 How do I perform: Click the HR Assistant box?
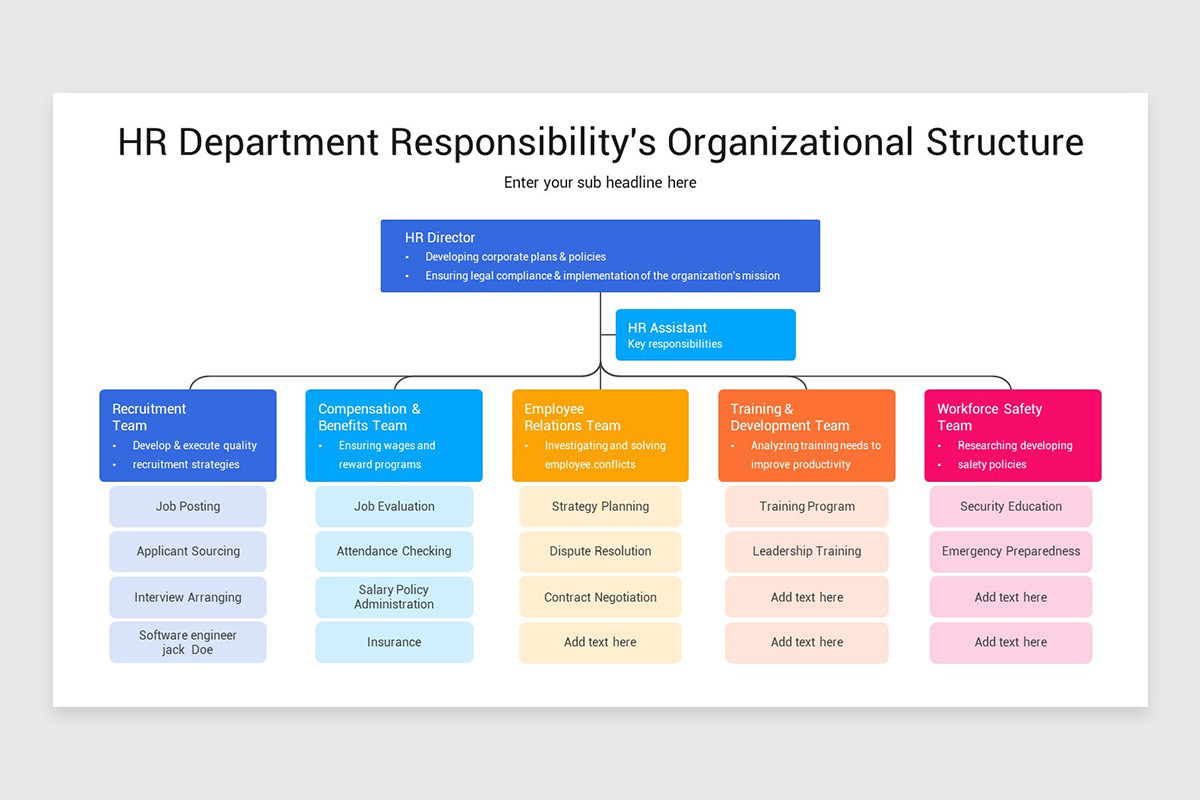[x=705, y=334]
